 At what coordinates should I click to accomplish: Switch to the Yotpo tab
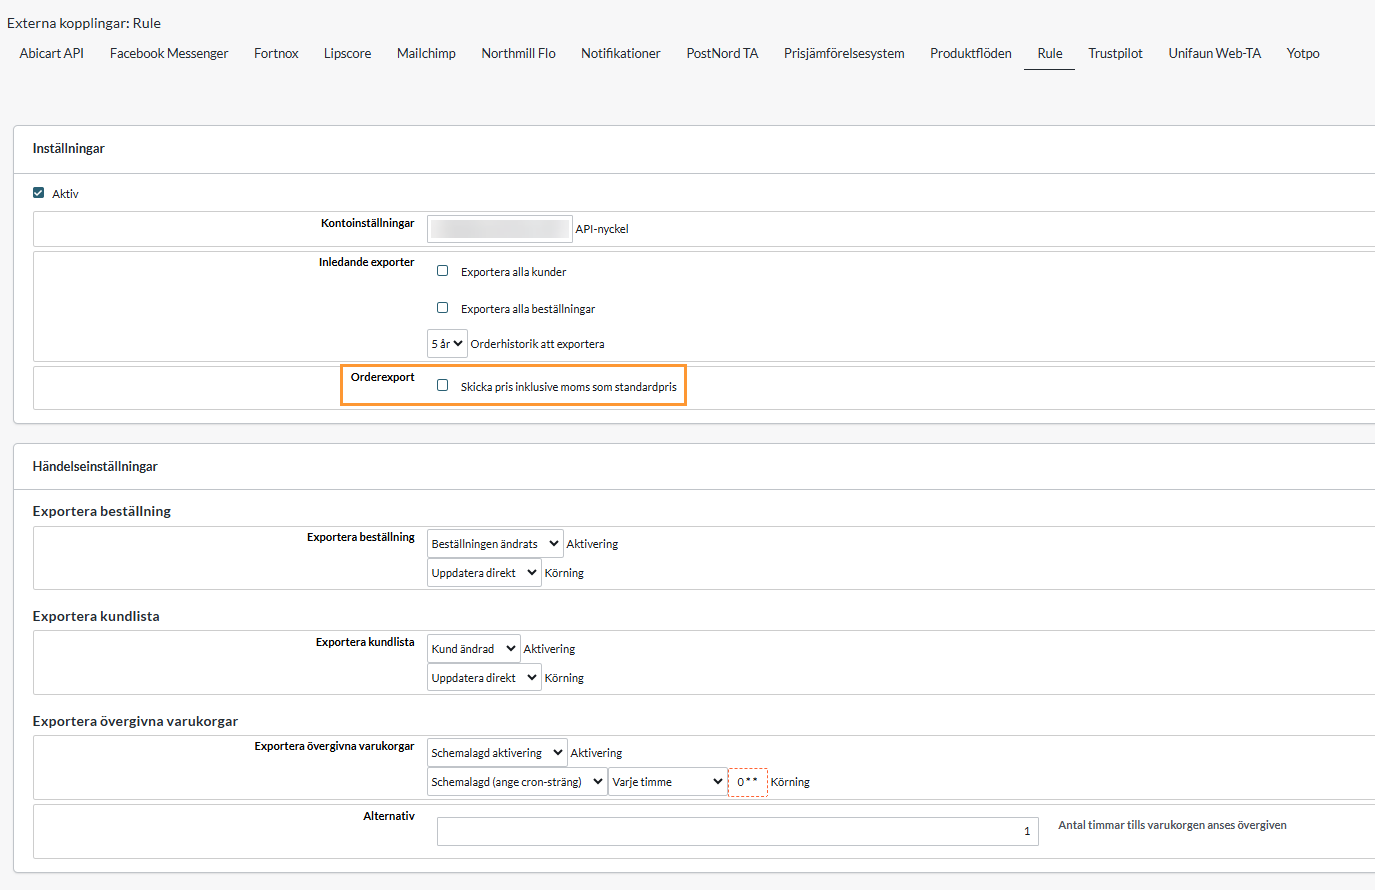pos(1302,54)
